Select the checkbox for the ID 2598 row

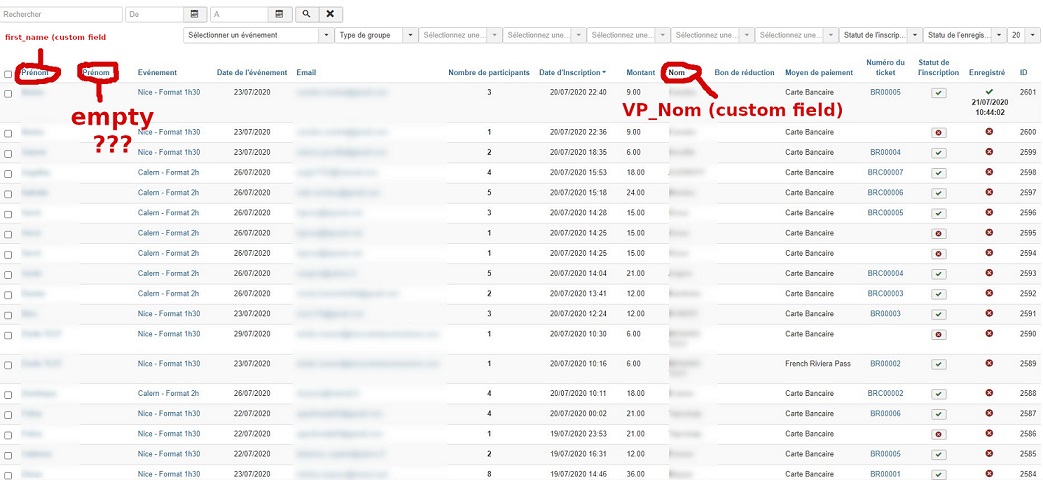click(x=9, y=173)
